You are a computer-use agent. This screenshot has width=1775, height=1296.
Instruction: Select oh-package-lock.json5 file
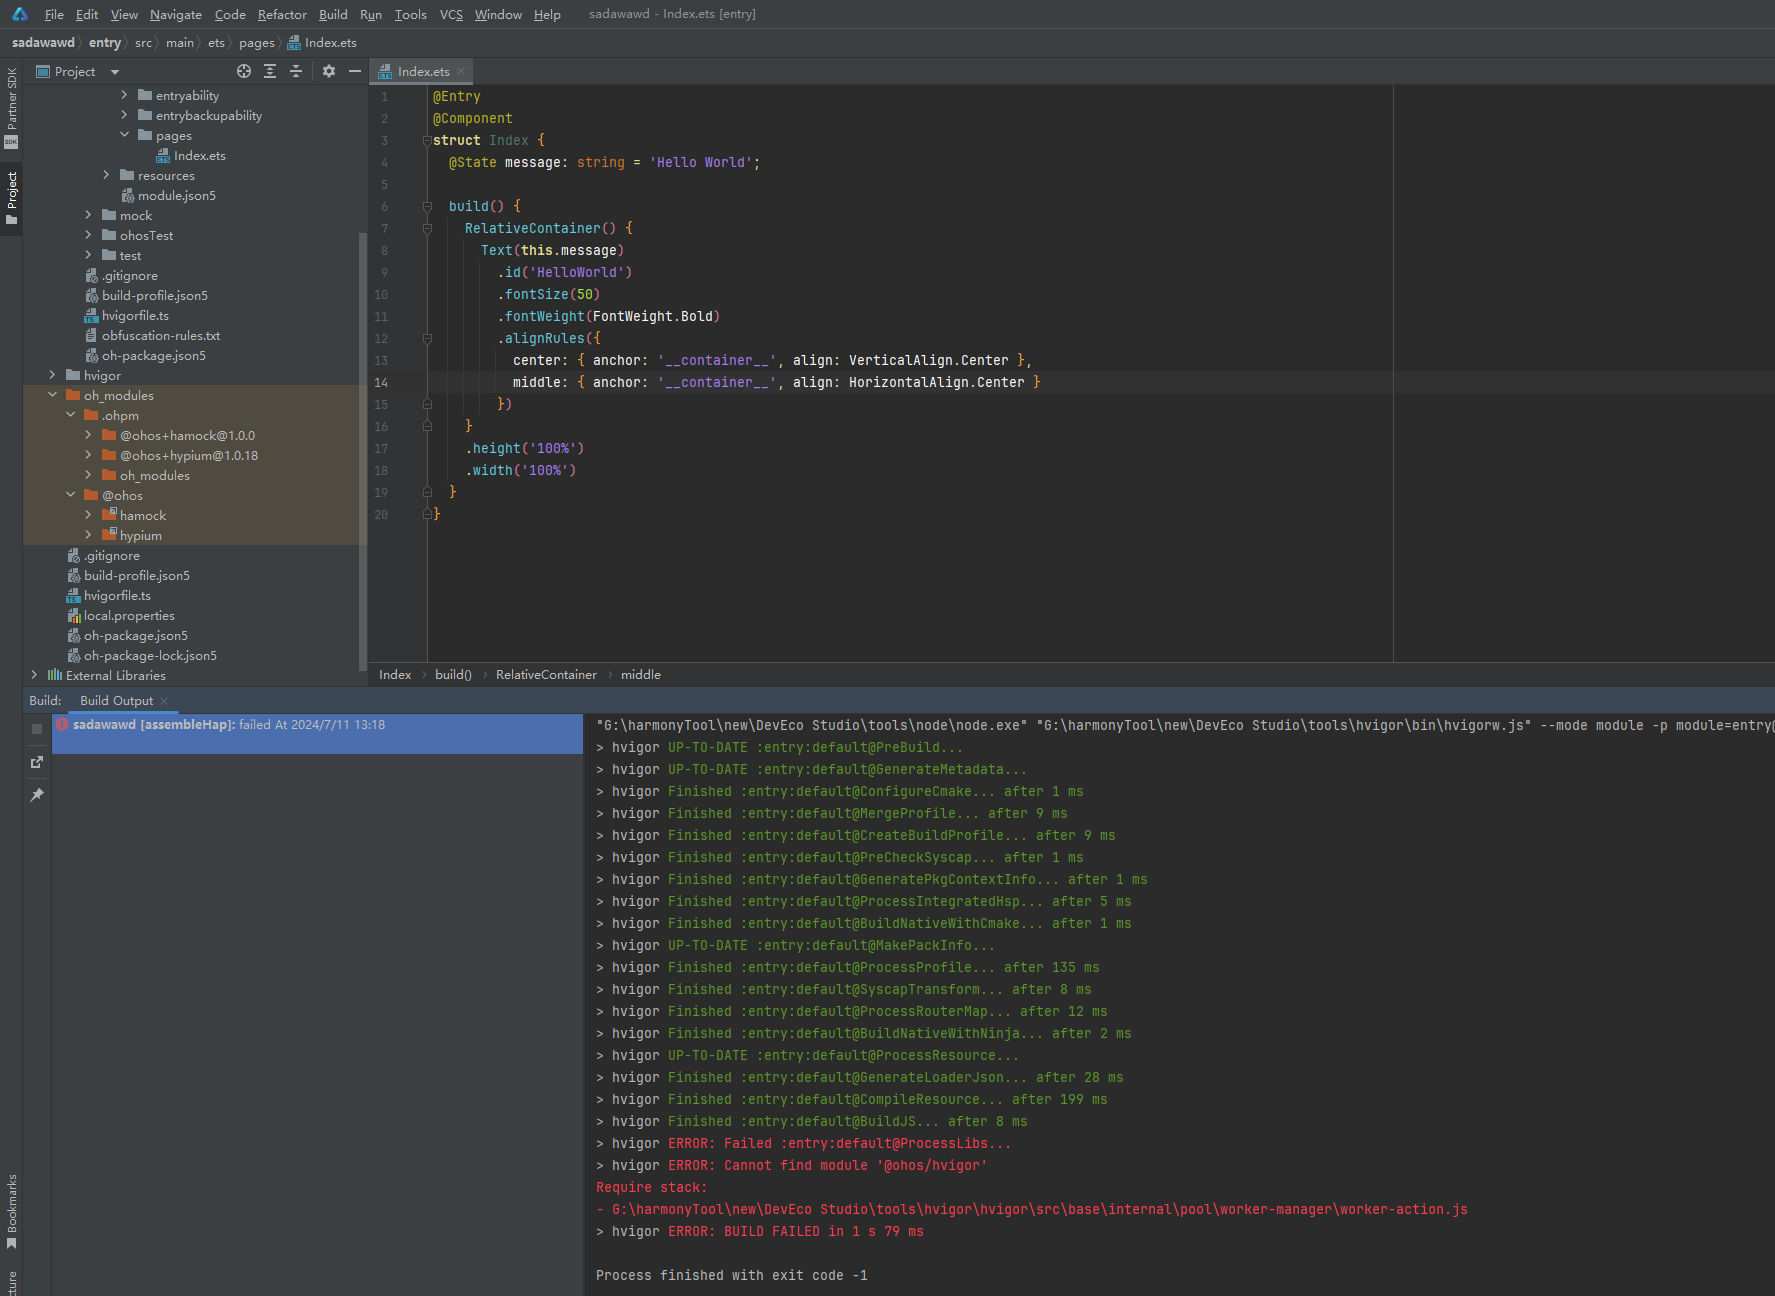[x=150, y=655]
